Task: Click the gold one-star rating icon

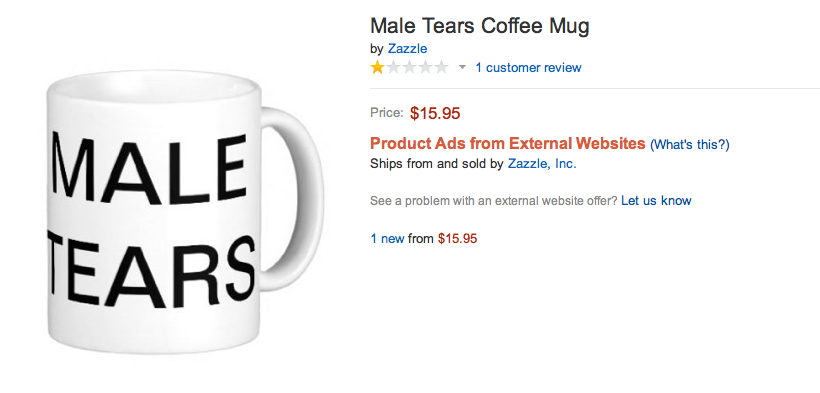Action: point(377,68)
